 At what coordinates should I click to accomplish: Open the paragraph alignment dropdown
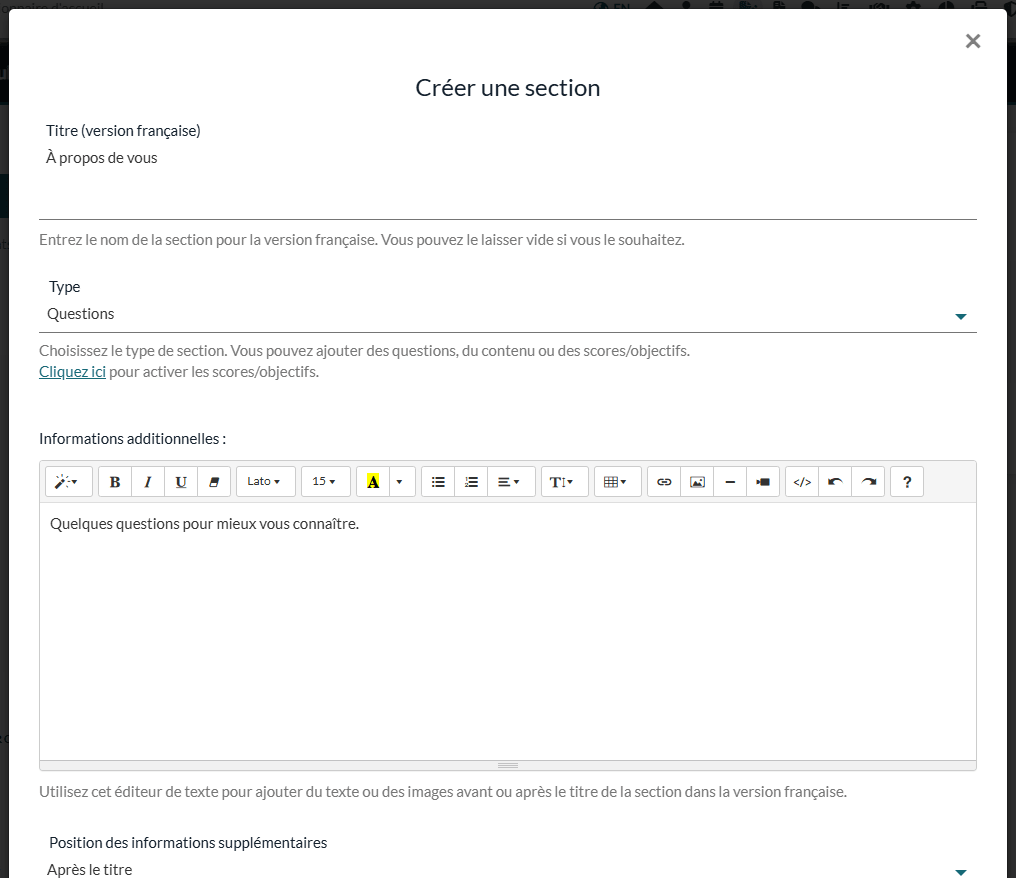tap(511, 481)
